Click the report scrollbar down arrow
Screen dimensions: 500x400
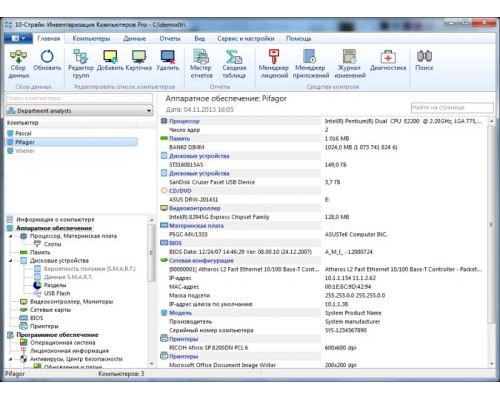pyautogui.click(x=491, y=364)
